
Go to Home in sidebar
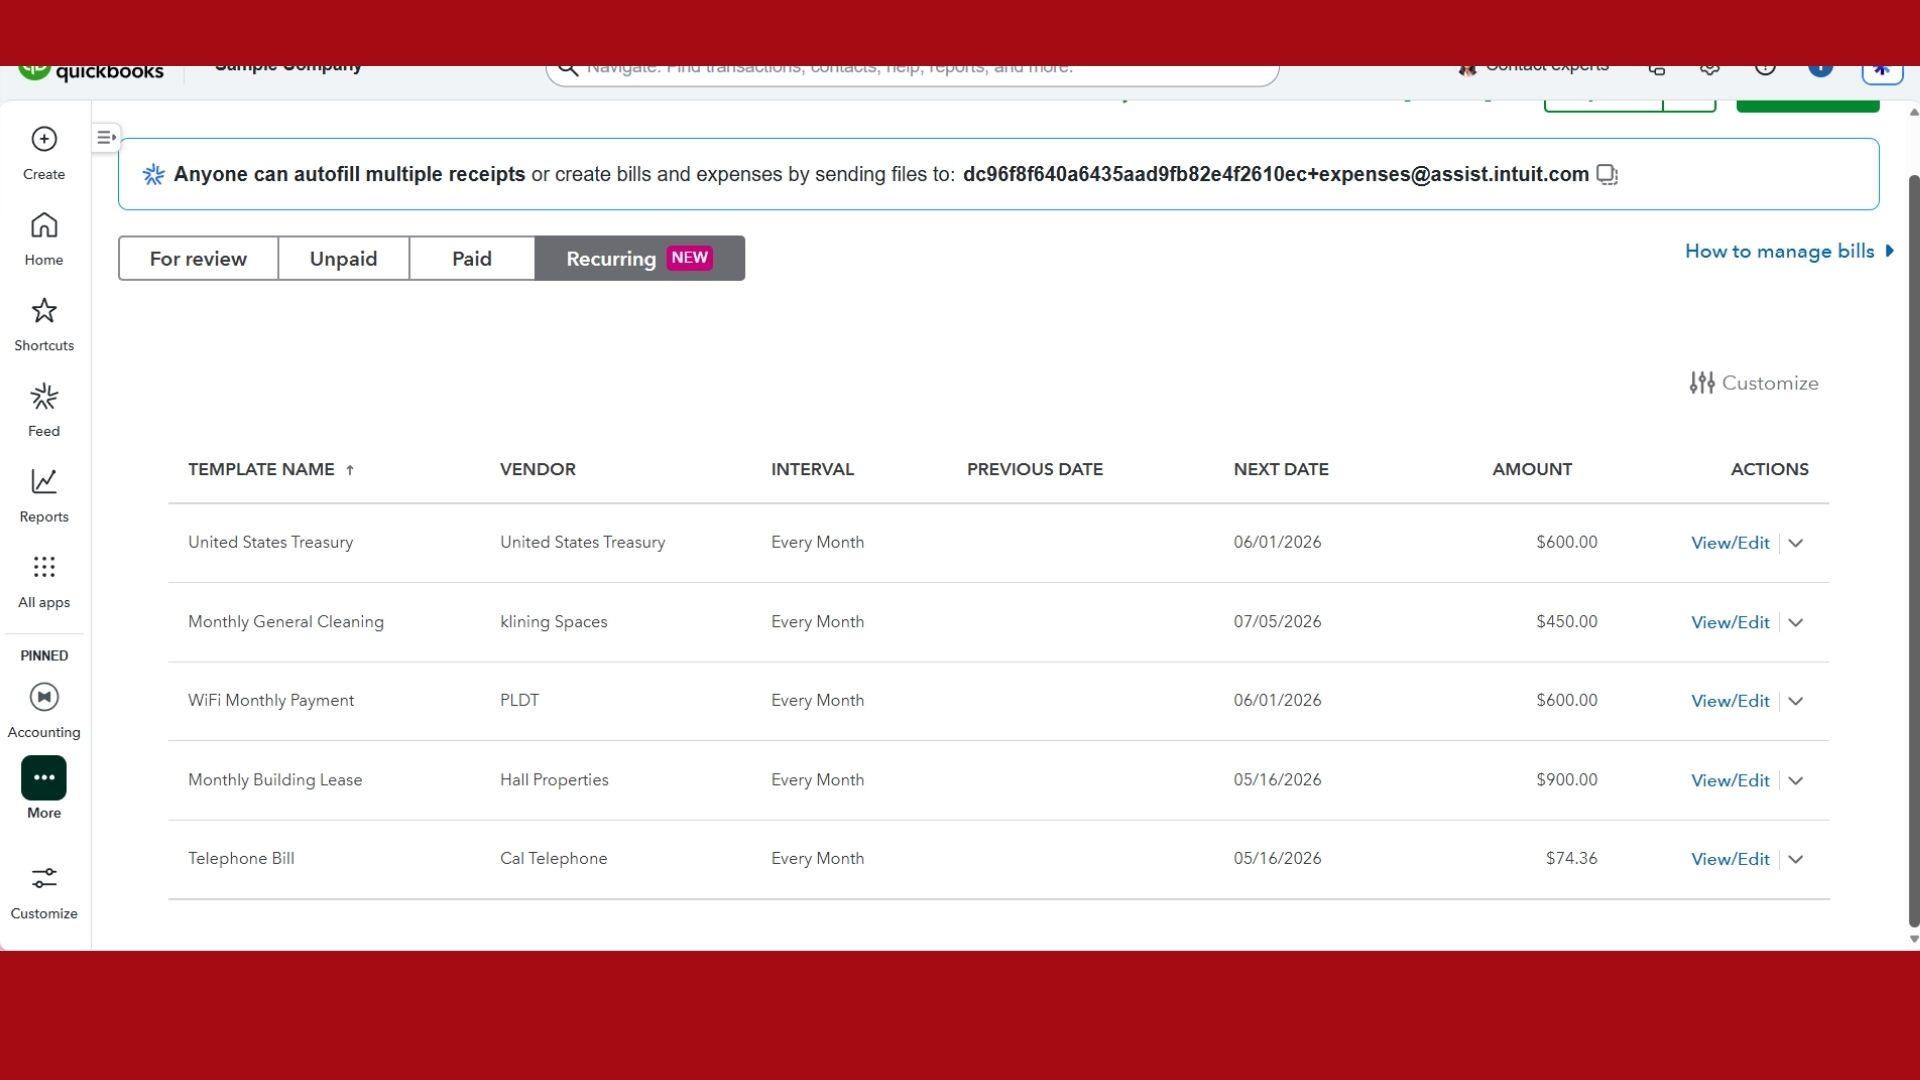click(44, 226)
